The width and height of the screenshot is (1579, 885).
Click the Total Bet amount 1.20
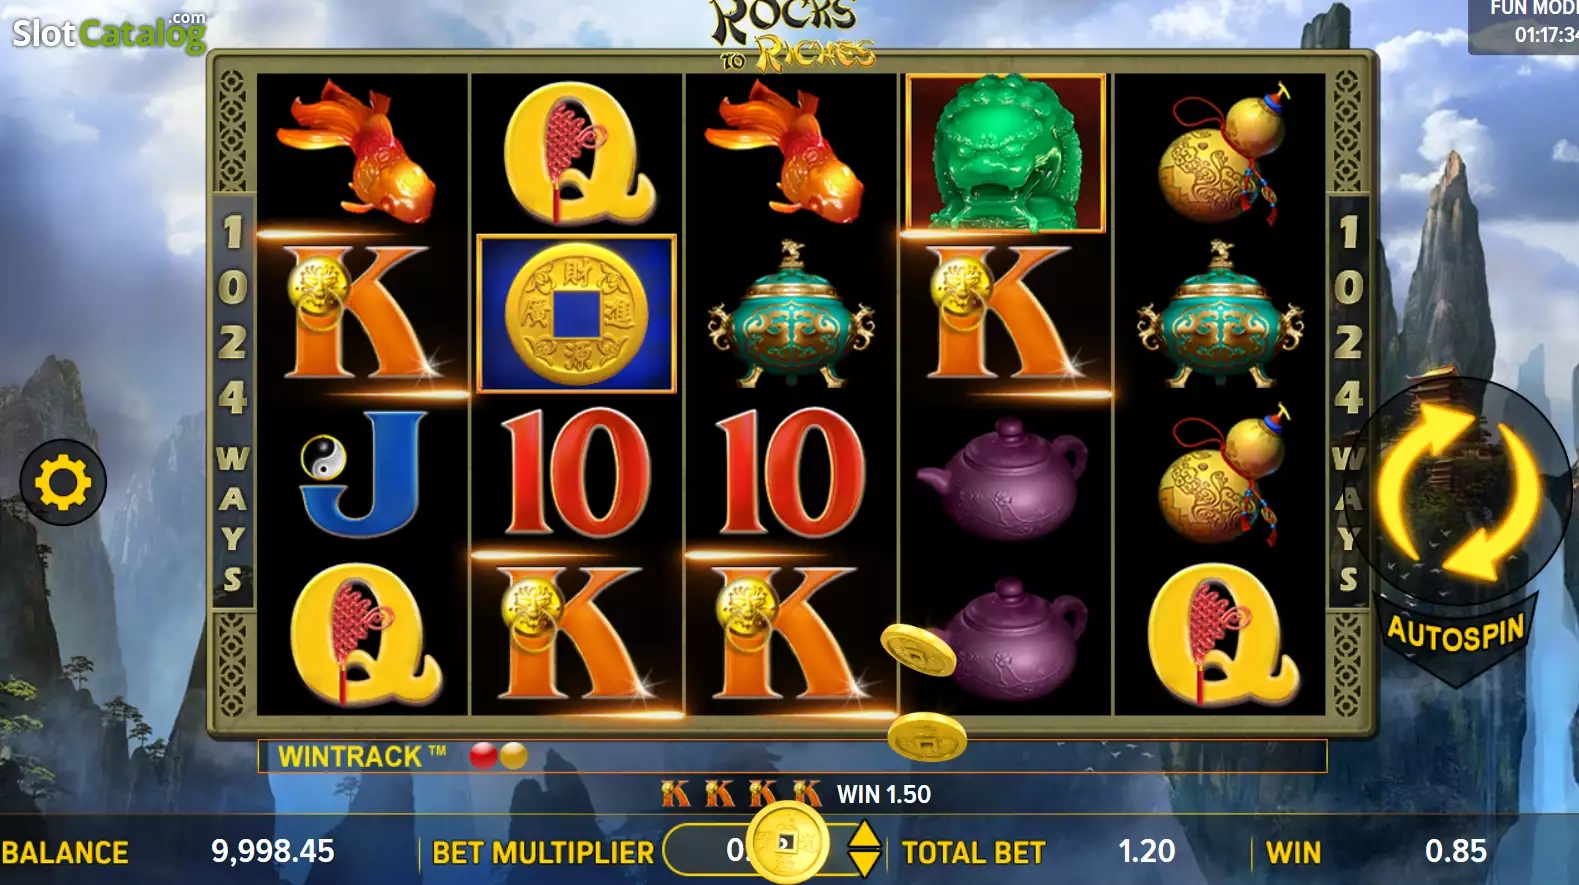(1146, 851)
